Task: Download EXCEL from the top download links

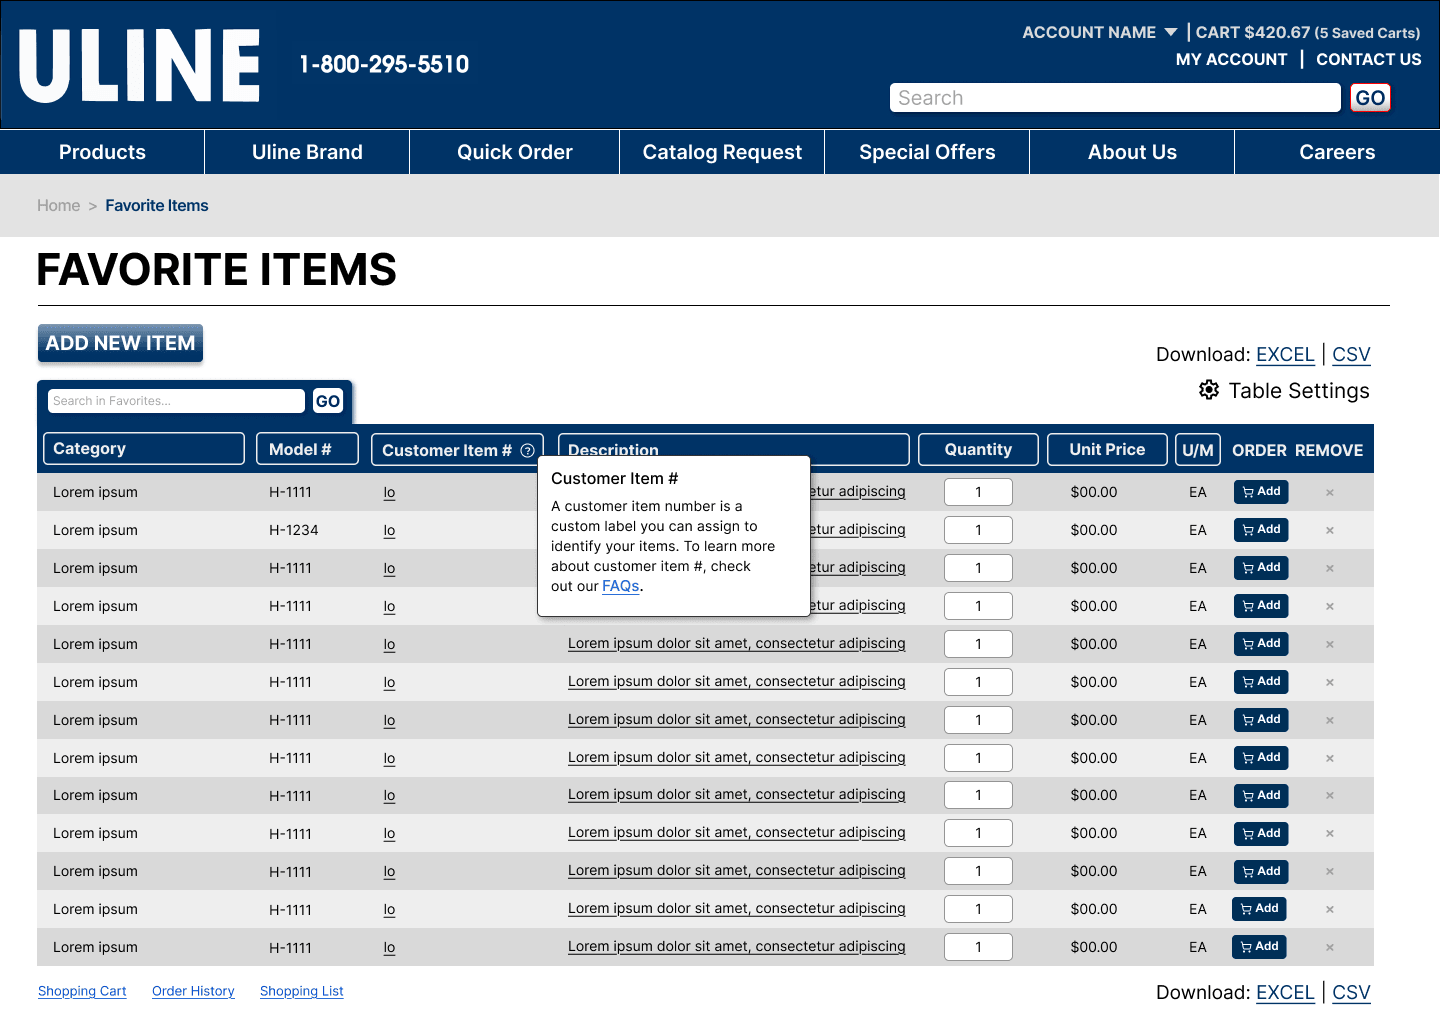Action: click(x=1285, y=355)
